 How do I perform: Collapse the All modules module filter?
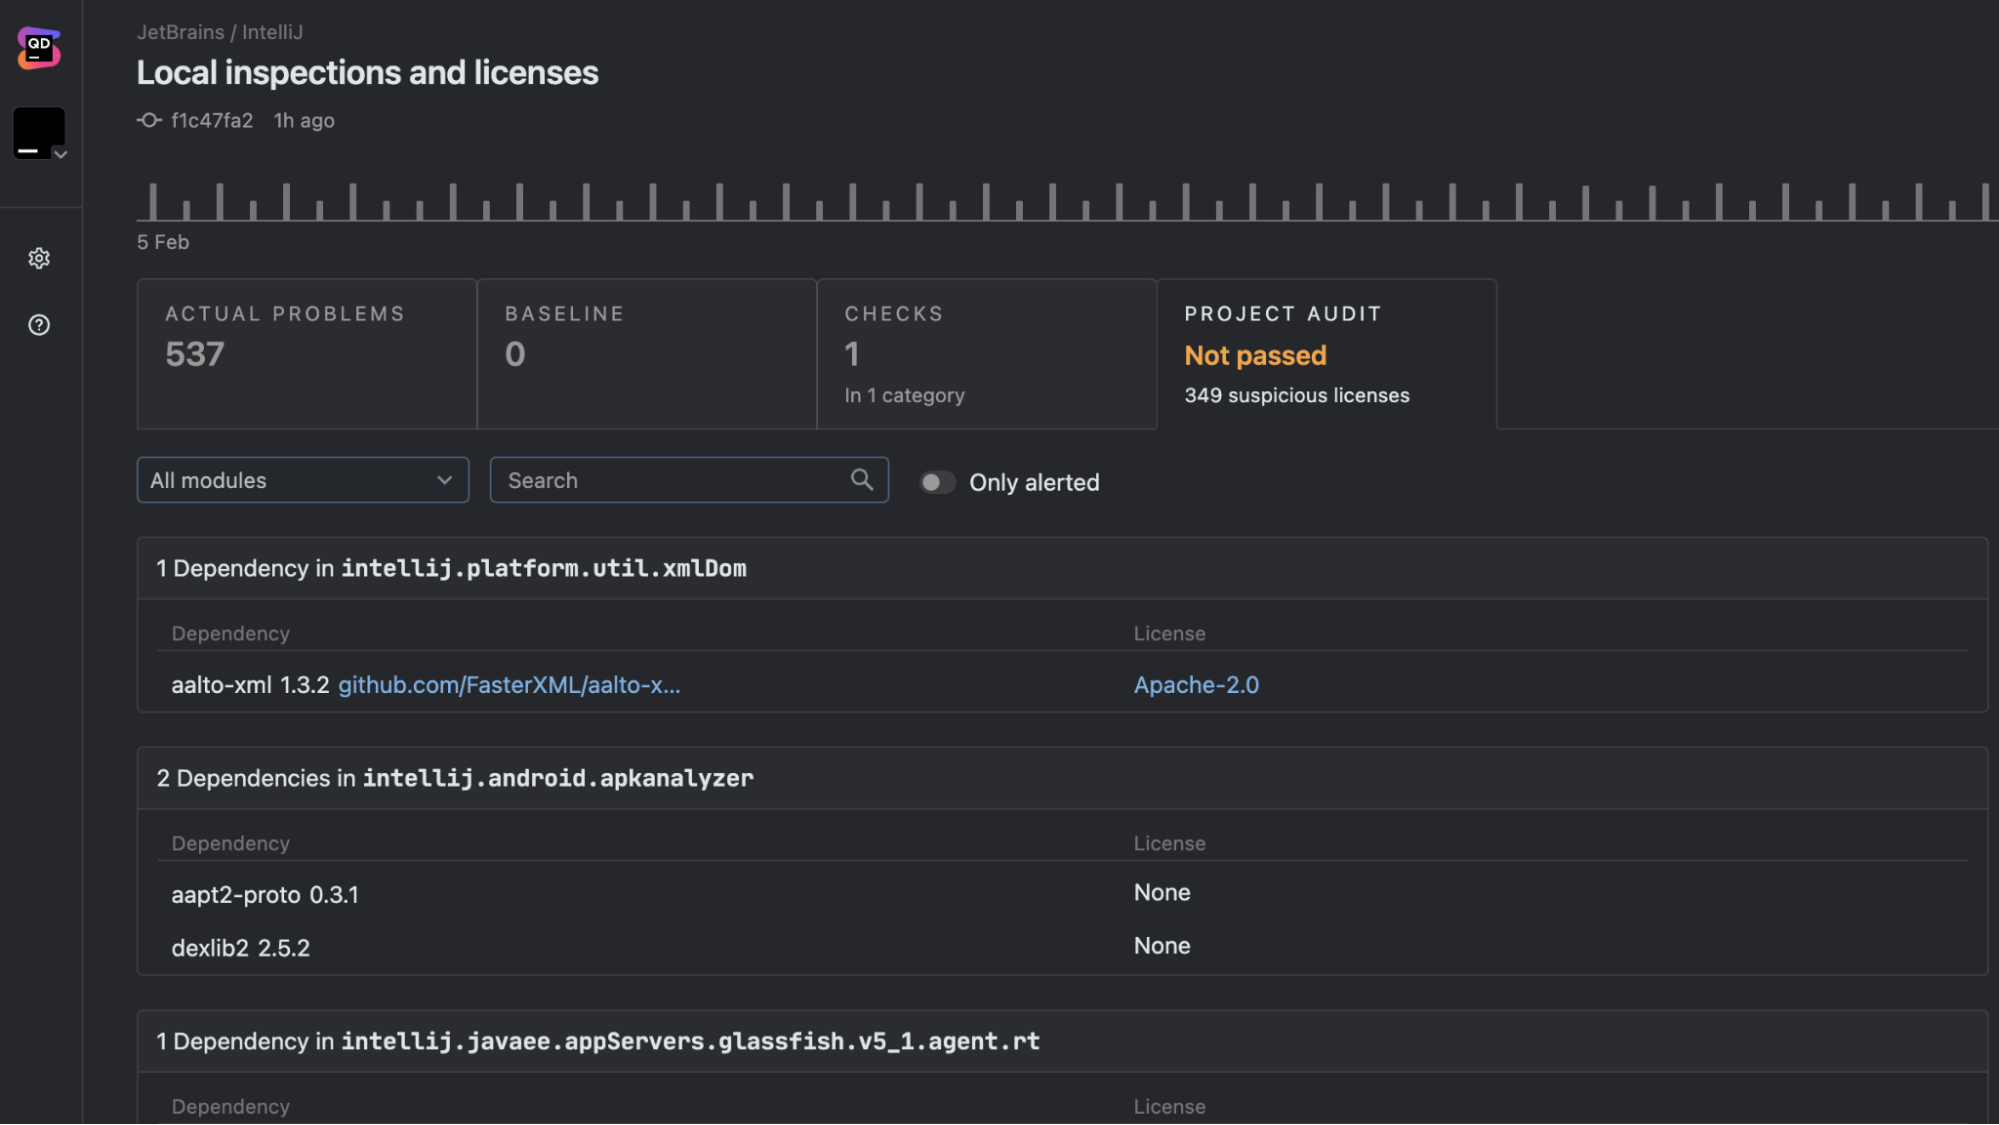tap(443, 480)
